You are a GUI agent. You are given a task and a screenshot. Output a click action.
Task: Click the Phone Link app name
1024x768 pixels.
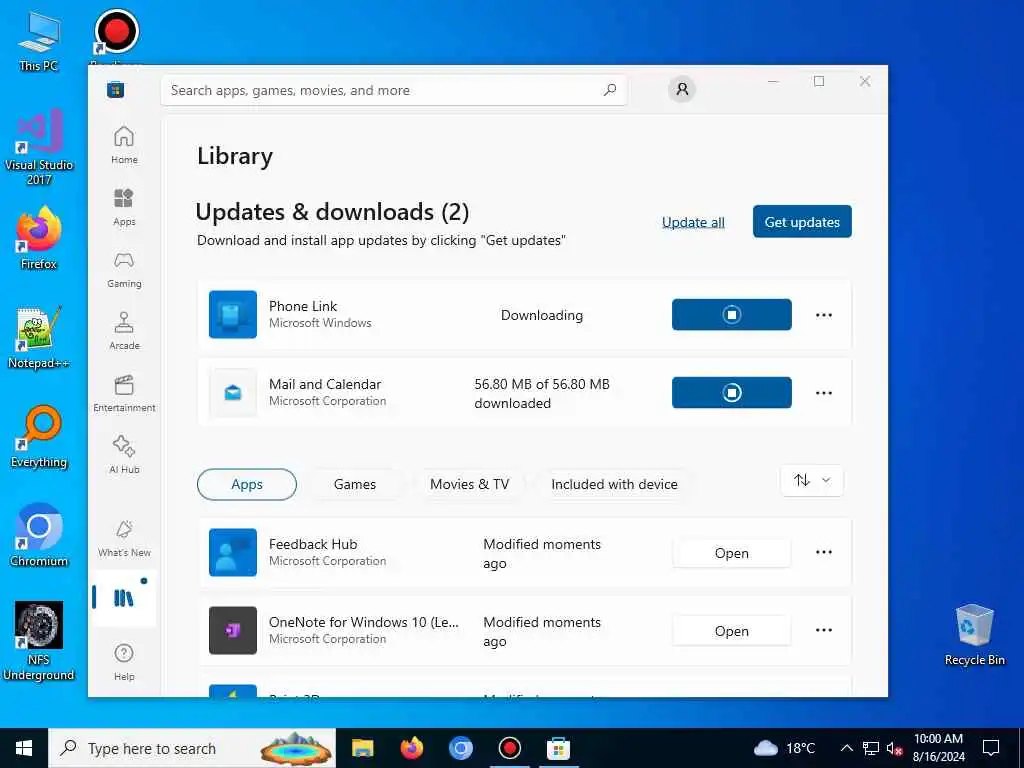(x=303, y=306)
